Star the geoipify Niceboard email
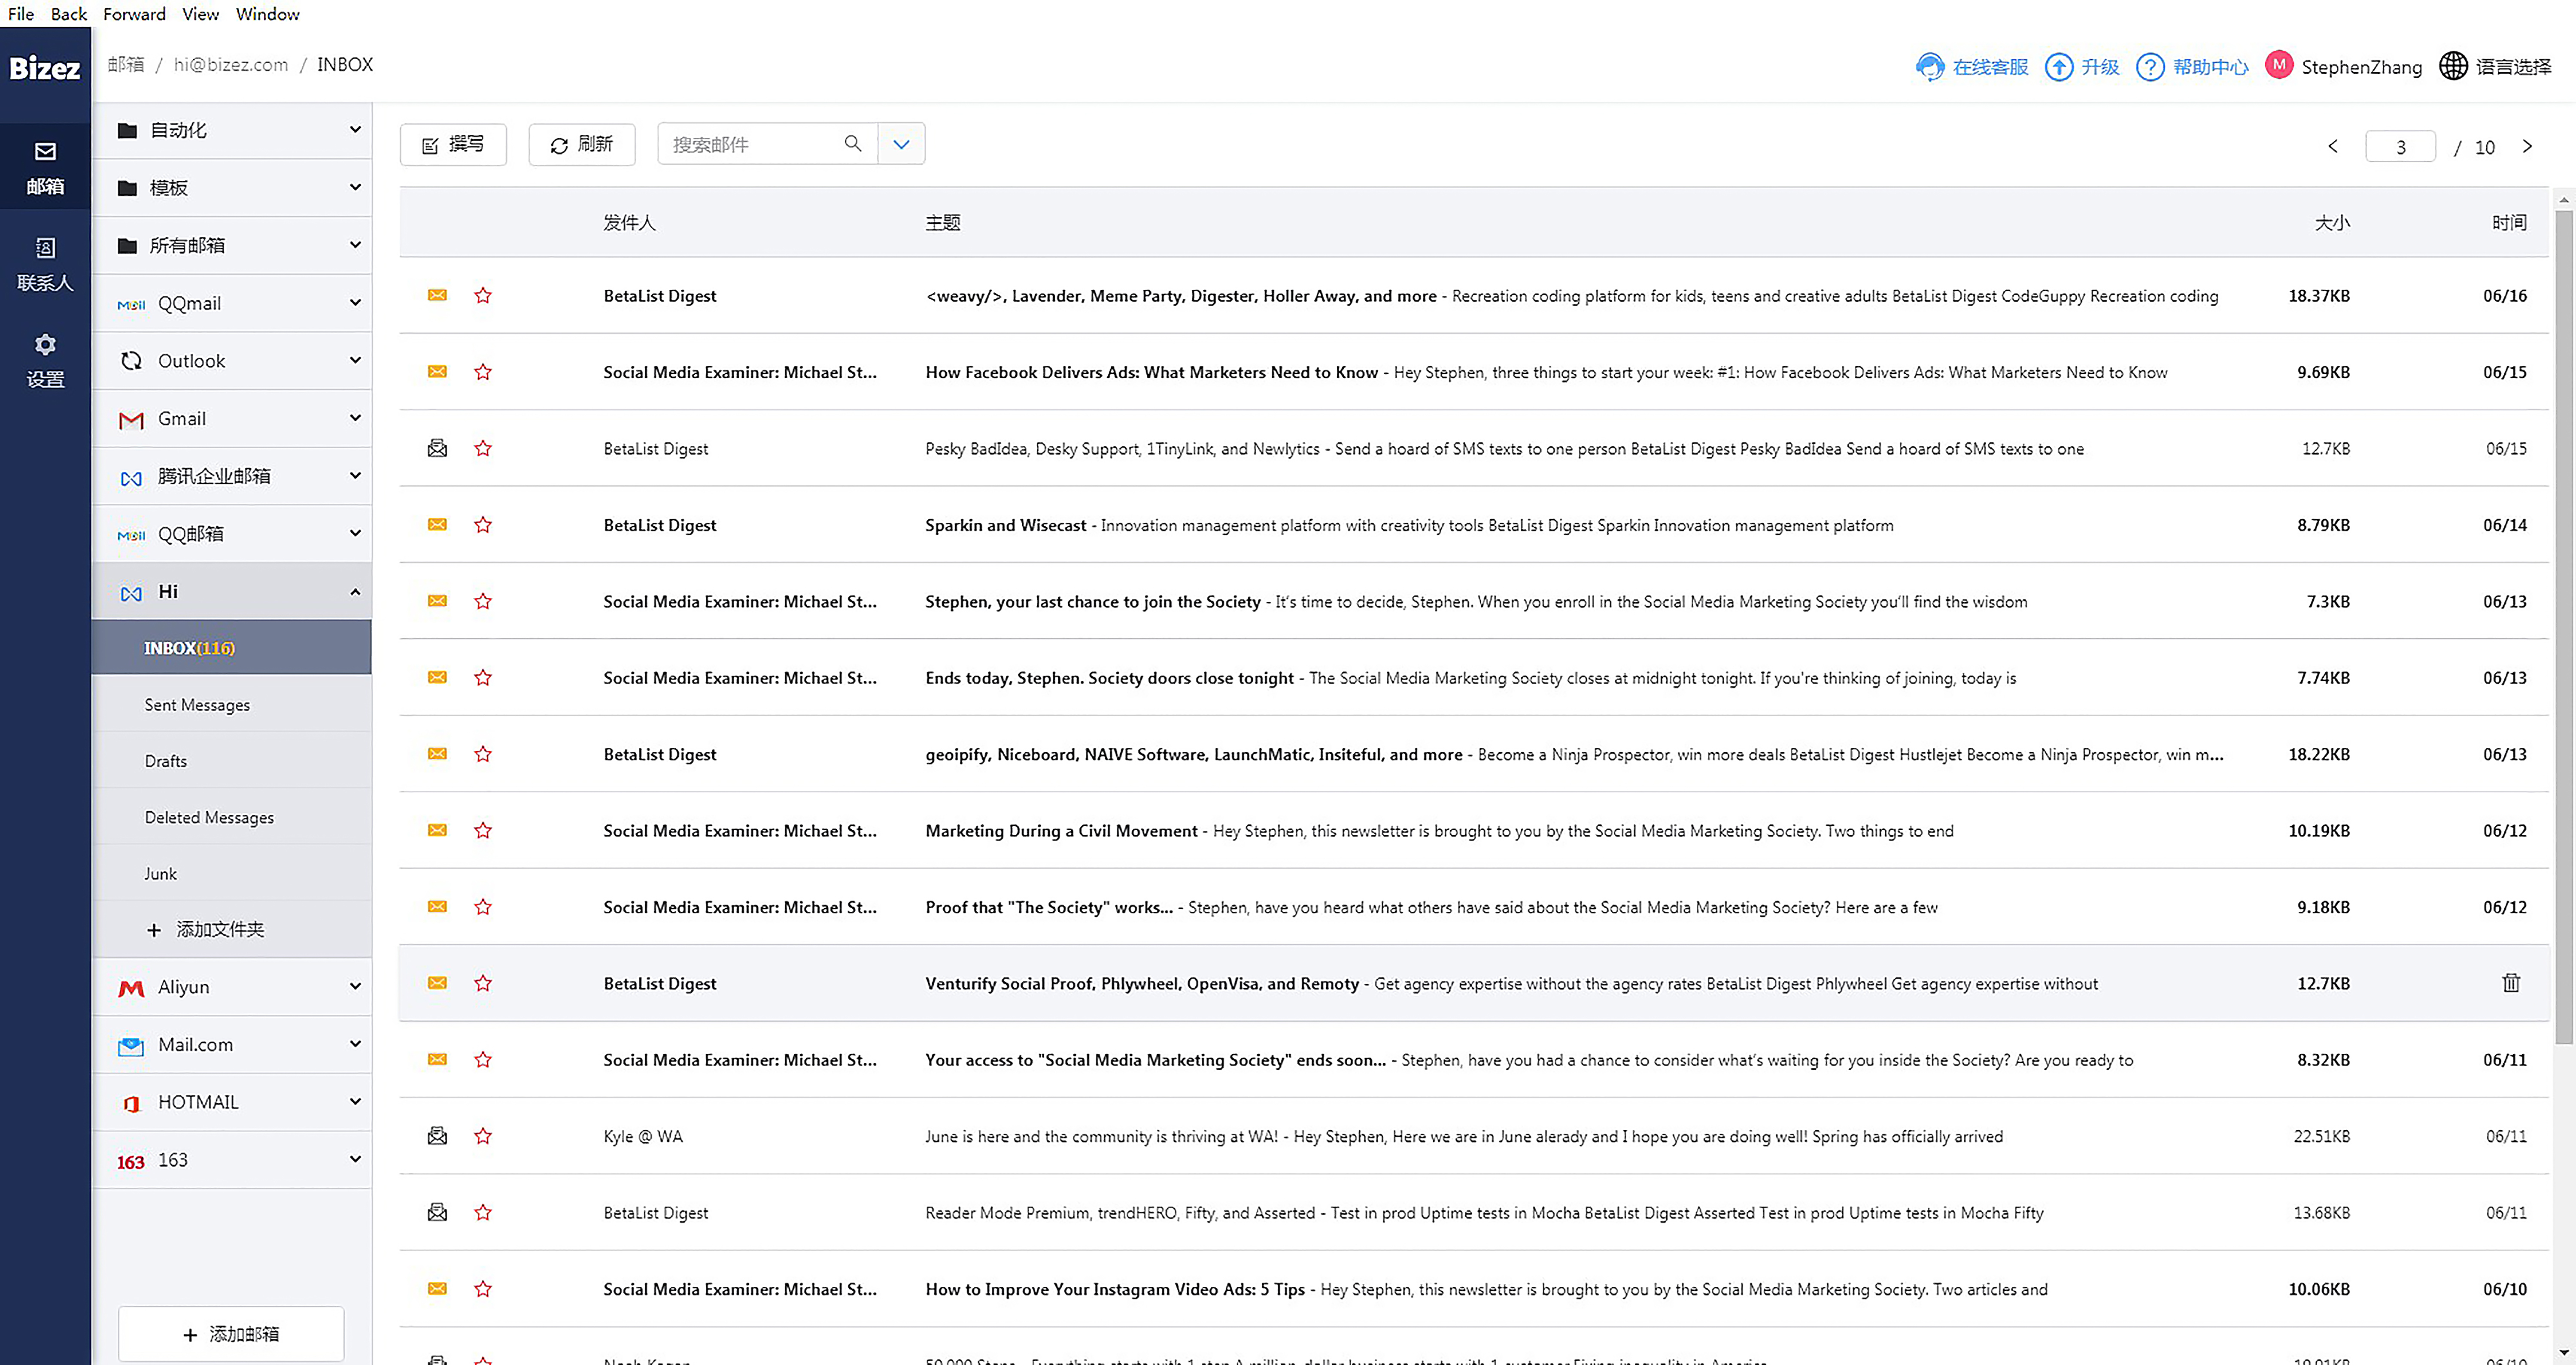The image size is (2576, 1365). (x=483, y=754)
